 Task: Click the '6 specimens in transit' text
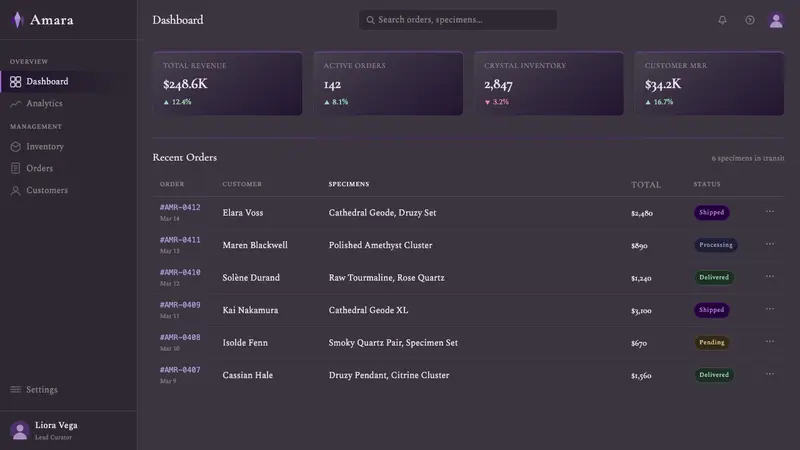748,159
